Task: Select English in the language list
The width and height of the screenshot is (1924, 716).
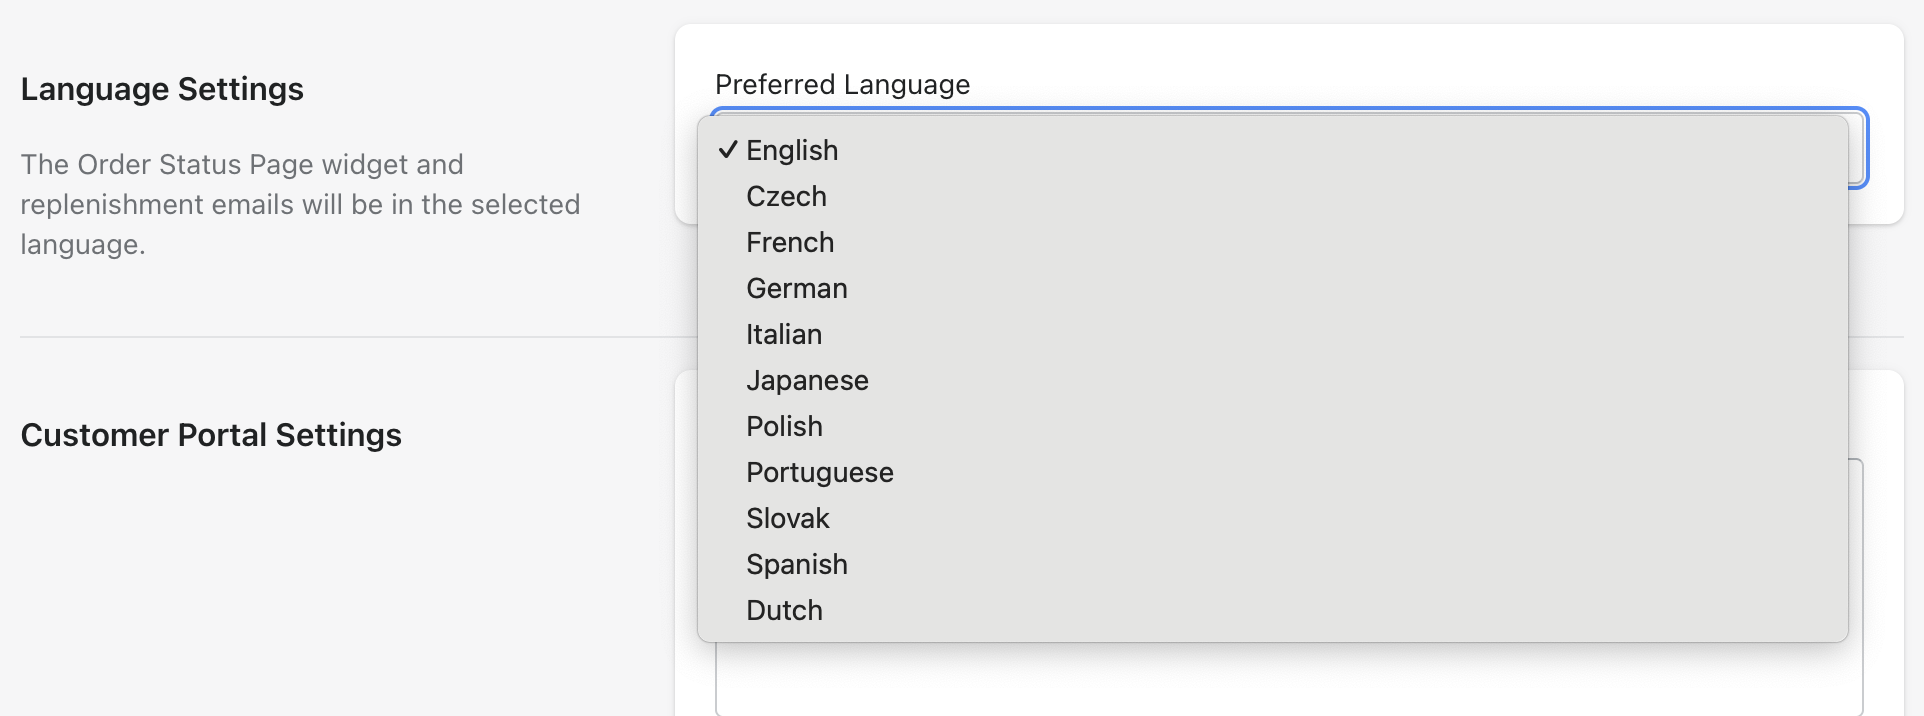Action: pyautogui.click(x=792, y=150)
